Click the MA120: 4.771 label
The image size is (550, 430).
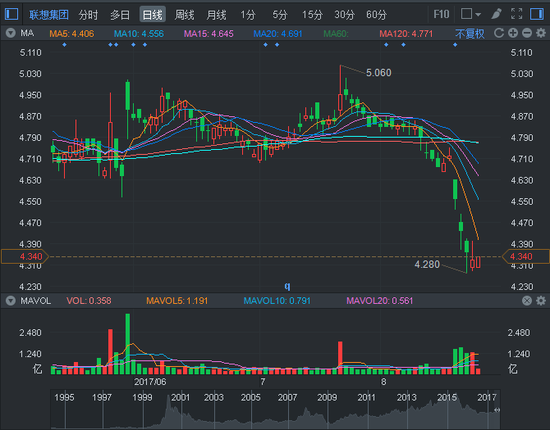click(406, 34)
